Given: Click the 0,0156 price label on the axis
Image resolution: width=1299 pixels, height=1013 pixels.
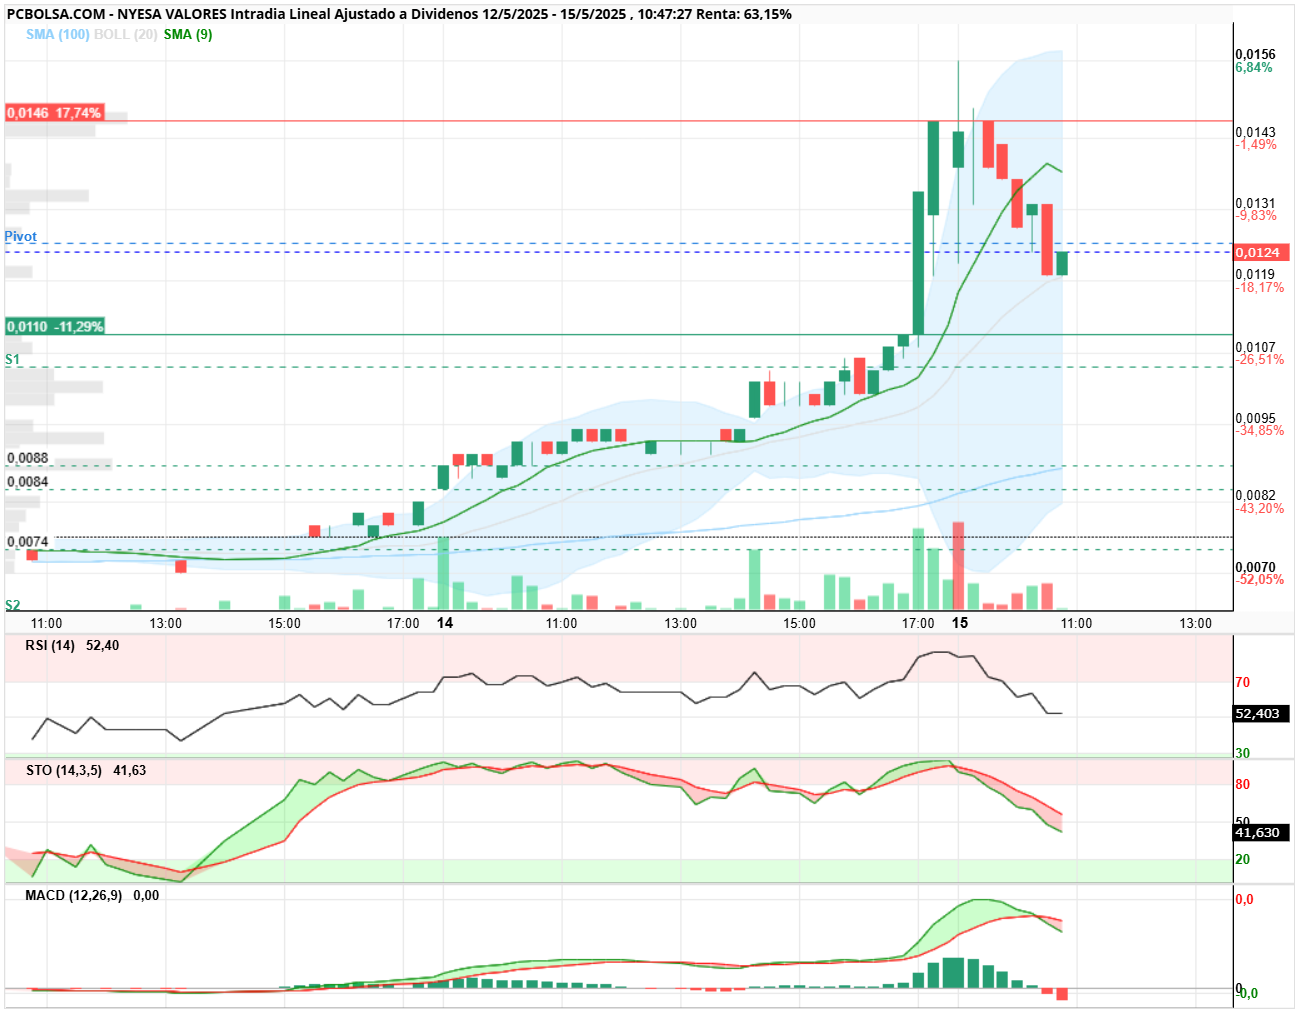Looking at the screenshot, I should click(1256, 54).
